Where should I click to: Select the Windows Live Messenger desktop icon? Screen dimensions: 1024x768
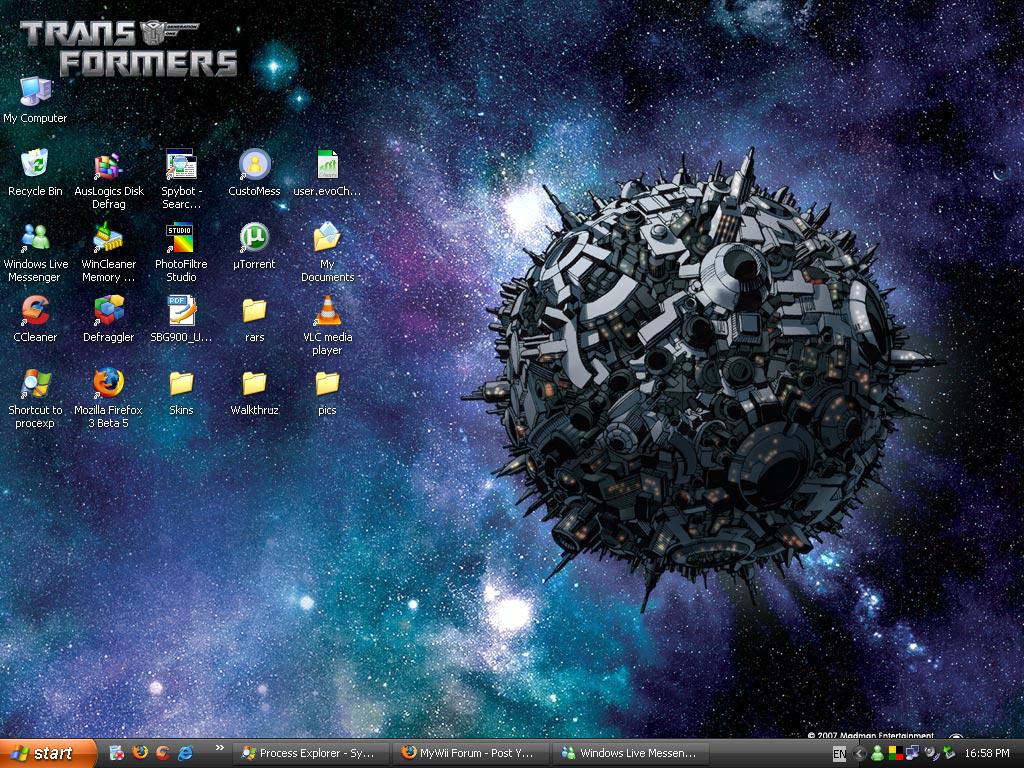click(x=35, y=238)
